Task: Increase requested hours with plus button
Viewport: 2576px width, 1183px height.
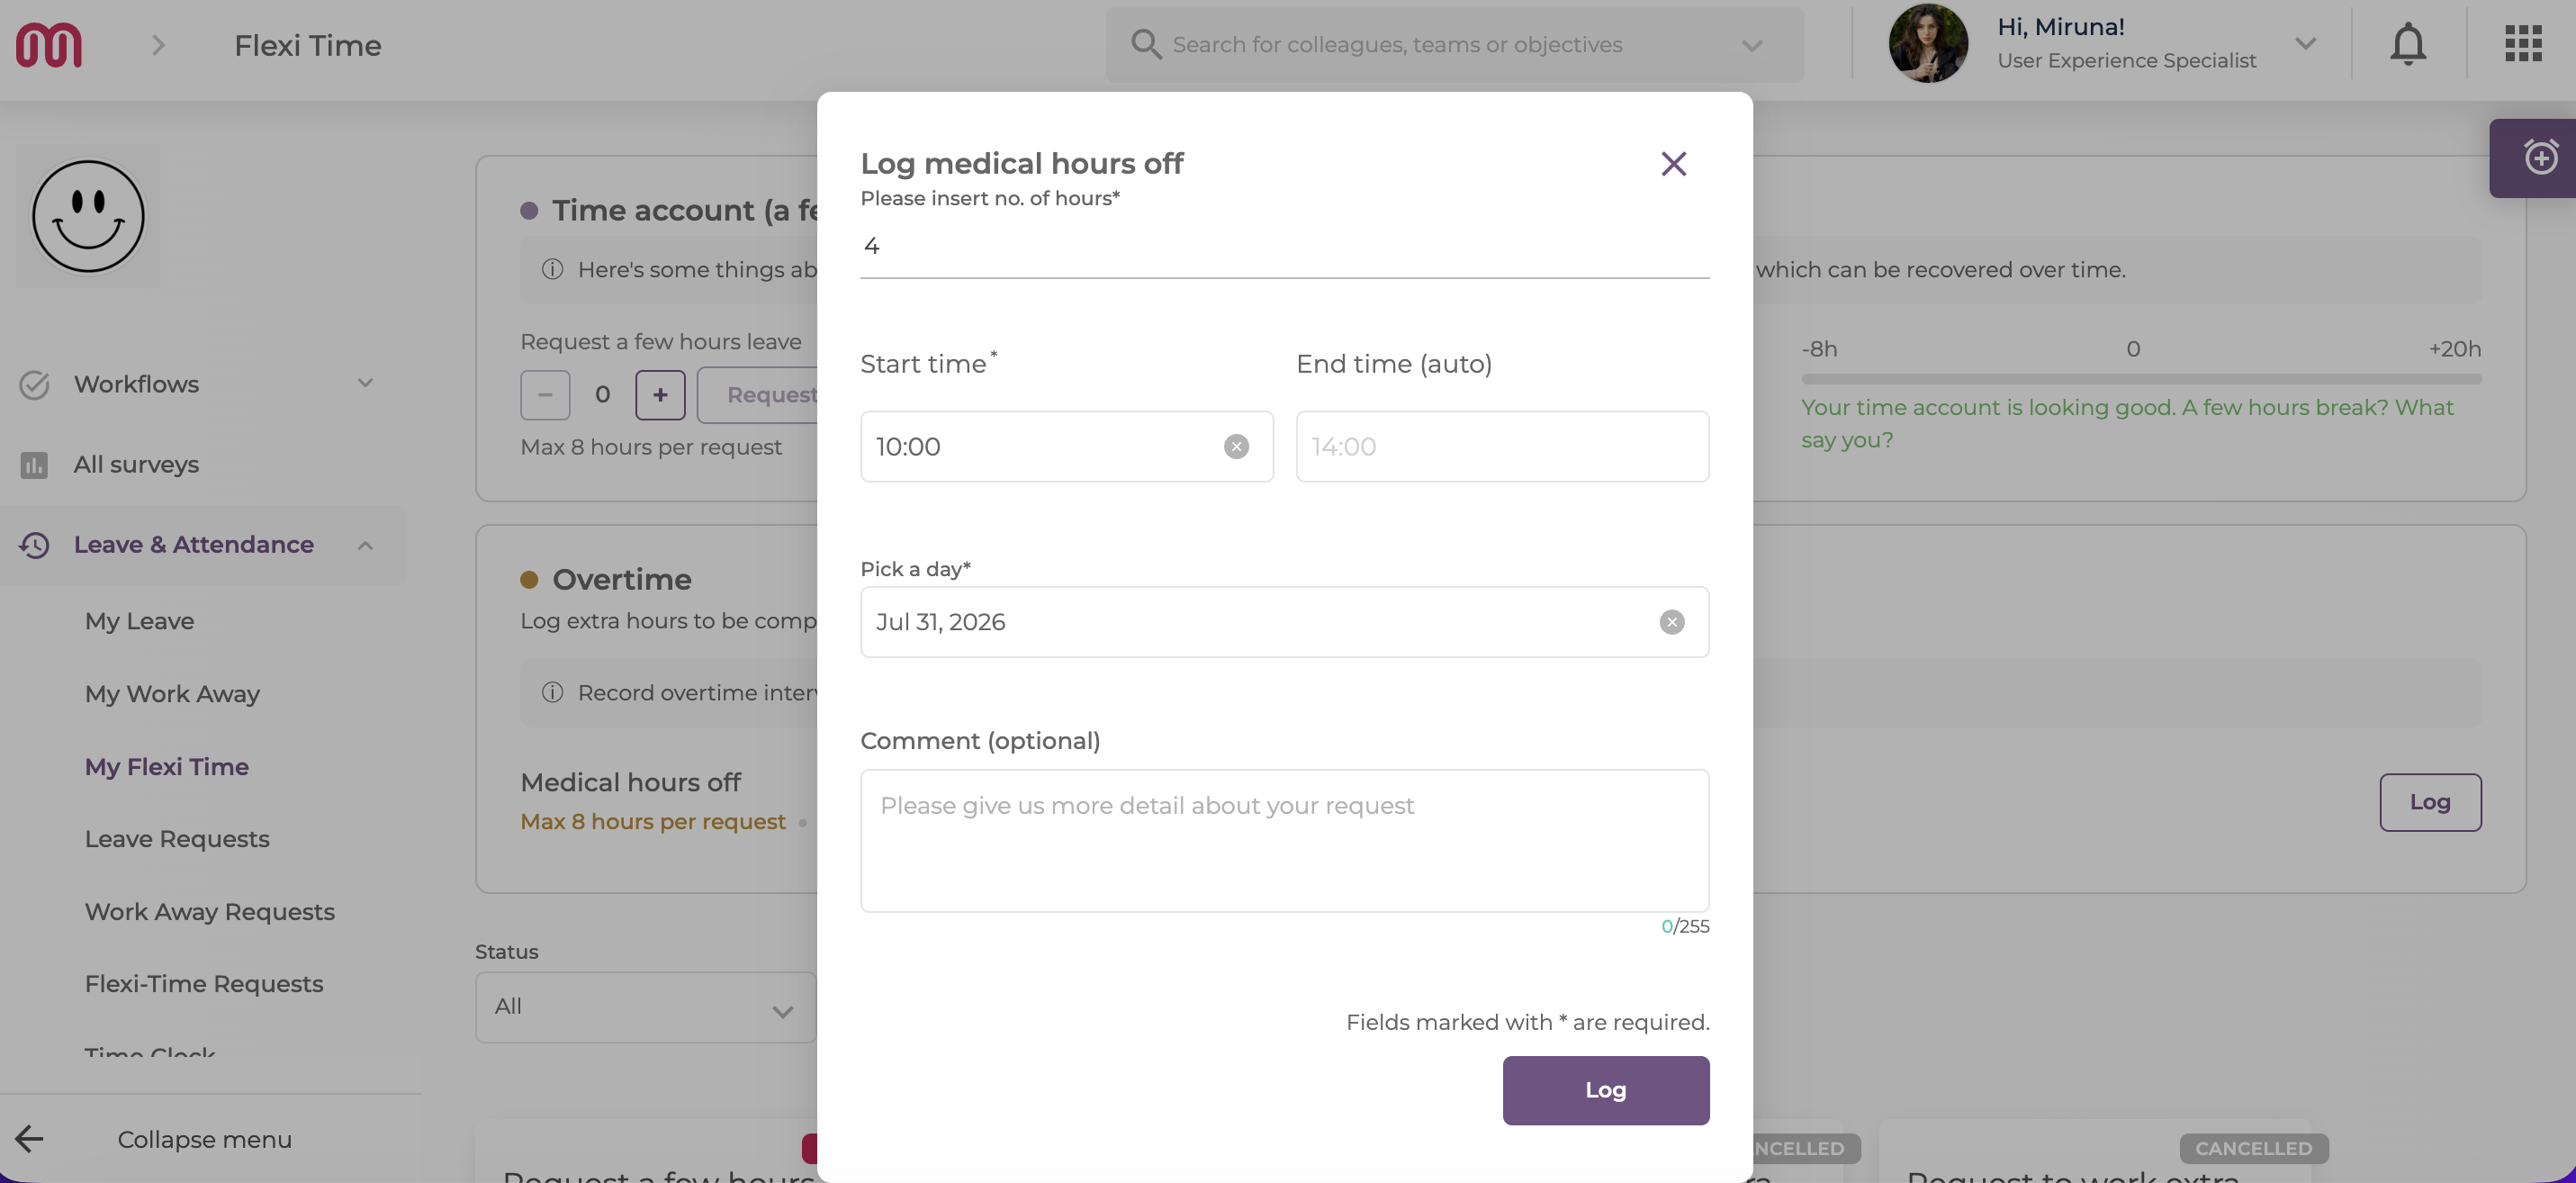Action: coord(660,395)
